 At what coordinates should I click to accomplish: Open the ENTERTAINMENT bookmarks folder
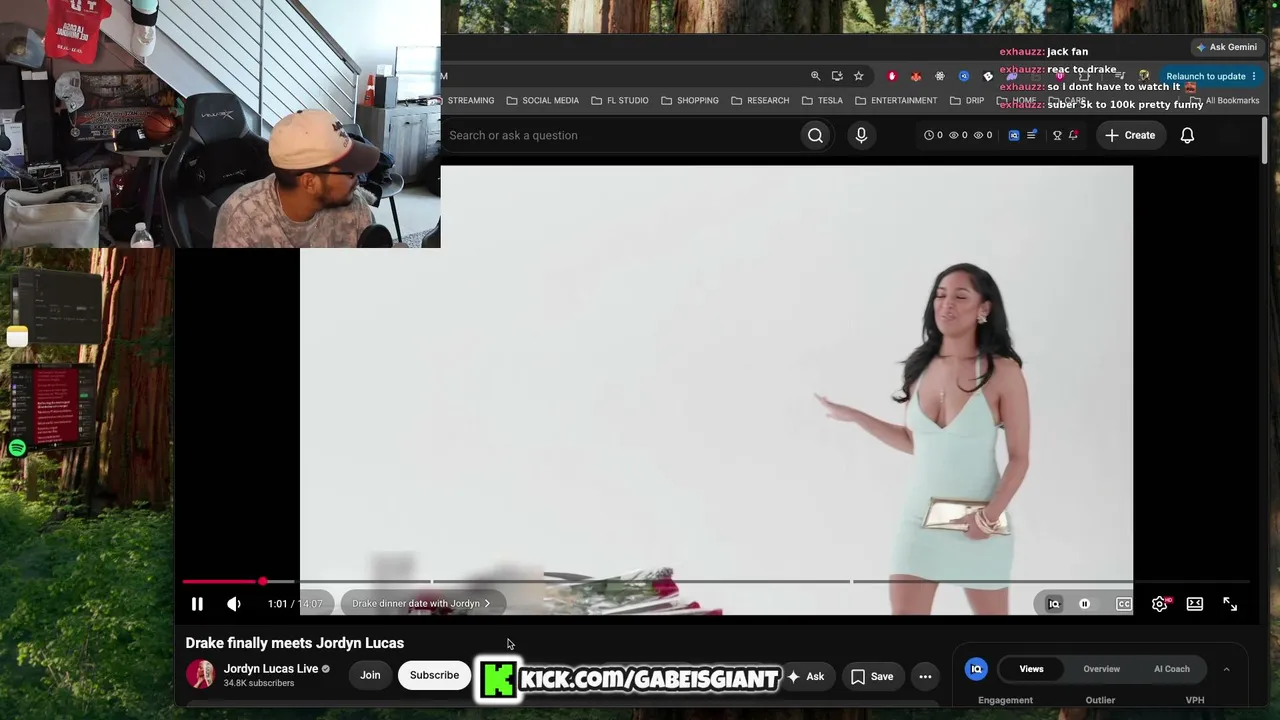tap(895, 100)
